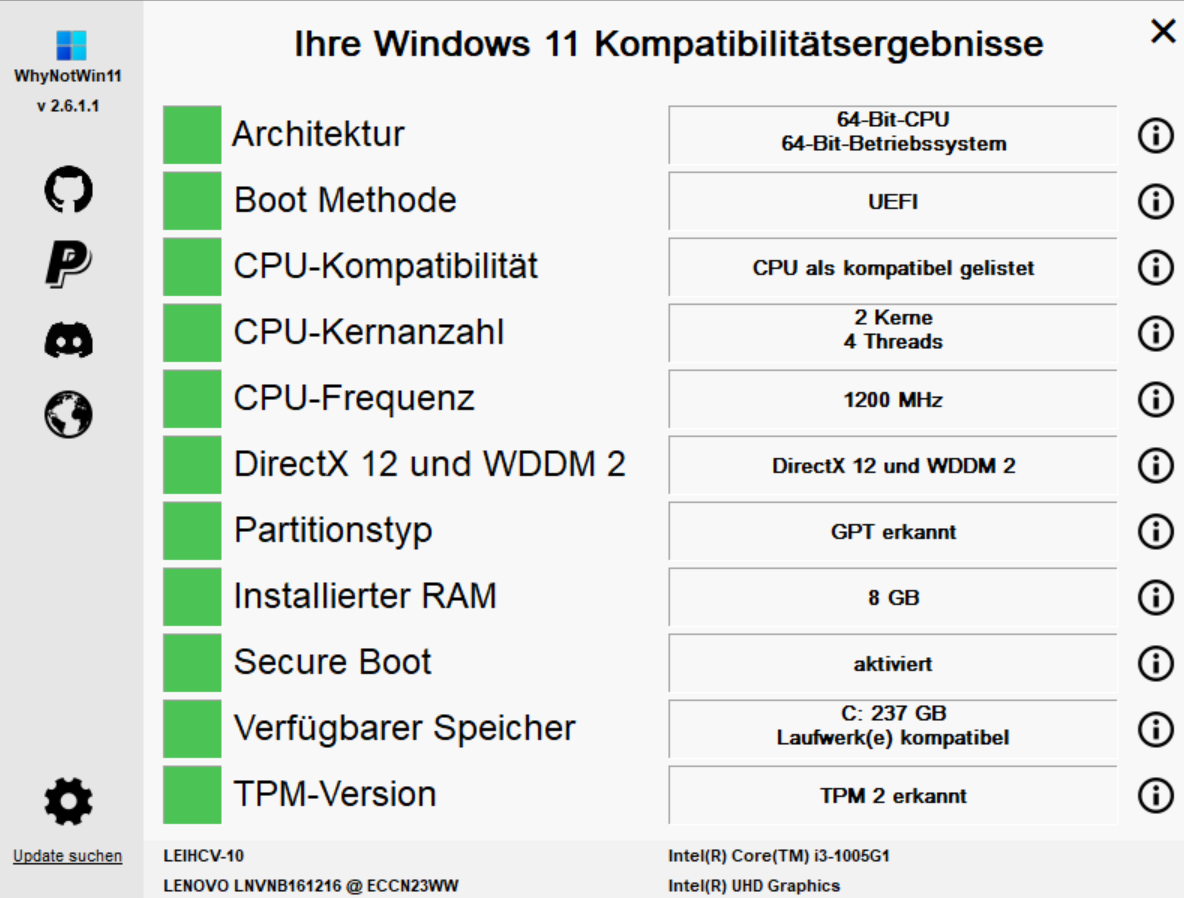This screenshot has width=1184, height=898.
Task: Click info icon for CPU-Frequenz
Action: pyautogui.click(x=1155, y=400)
